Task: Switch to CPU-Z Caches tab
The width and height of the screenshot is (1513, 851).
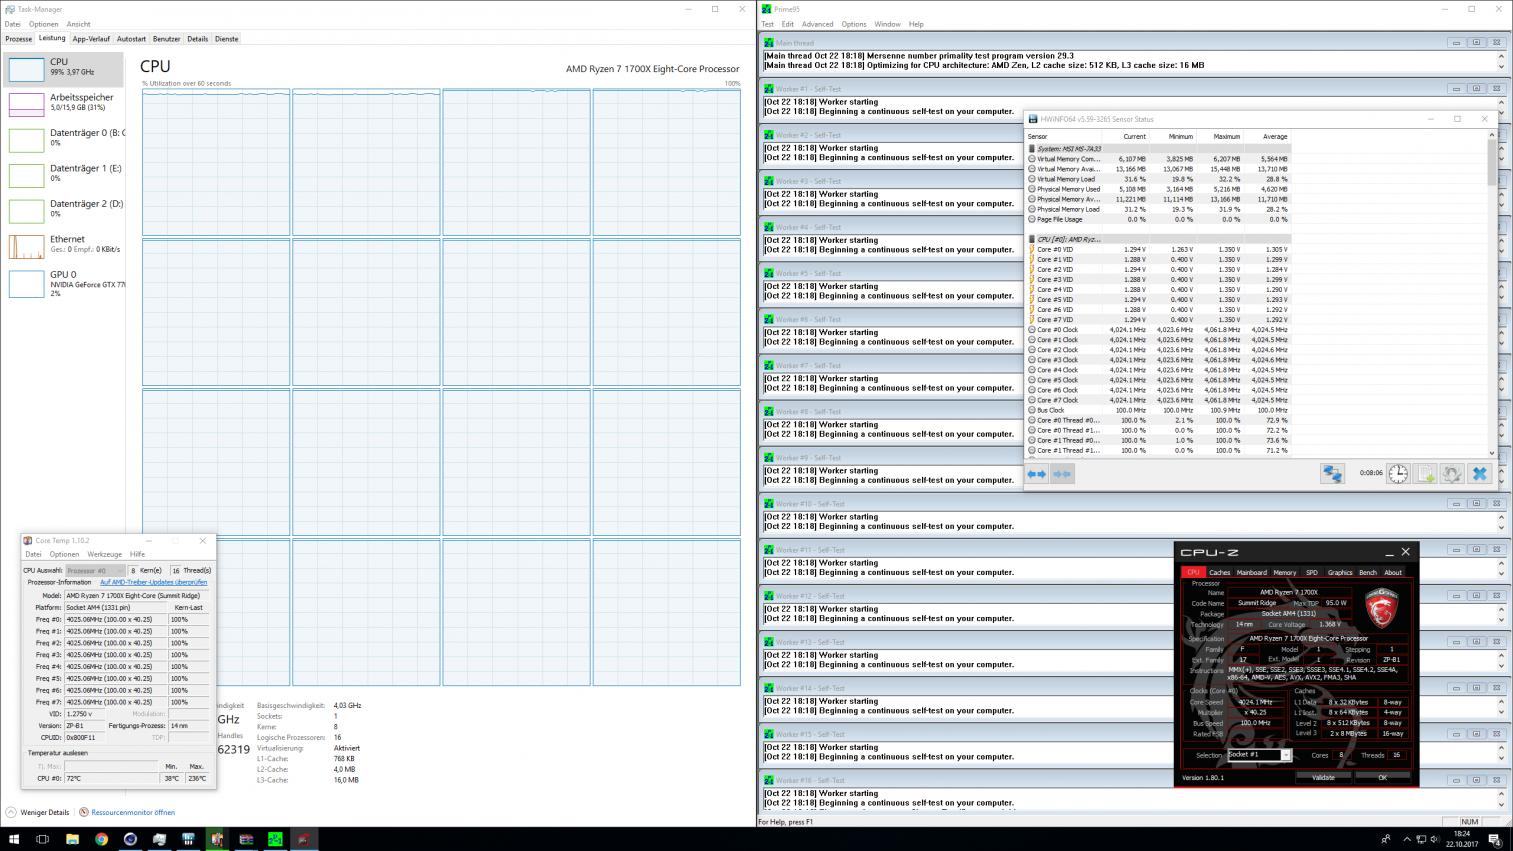Action: tap(1219, 573)
